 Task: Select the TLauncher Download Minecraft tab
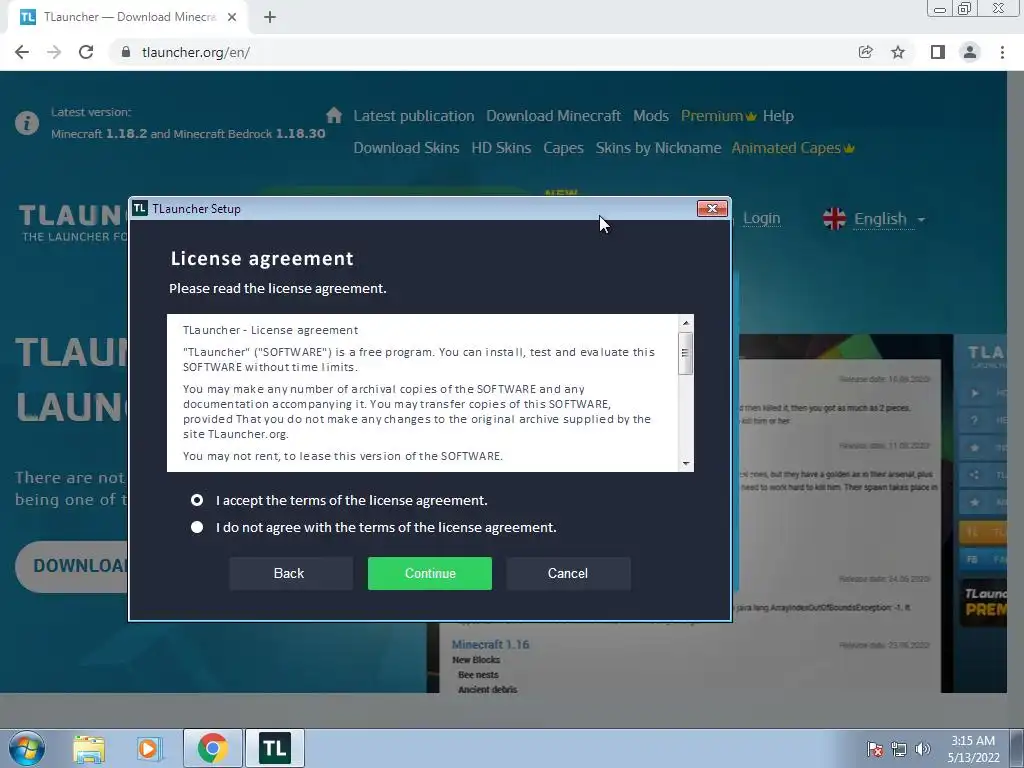click(128, 18)
